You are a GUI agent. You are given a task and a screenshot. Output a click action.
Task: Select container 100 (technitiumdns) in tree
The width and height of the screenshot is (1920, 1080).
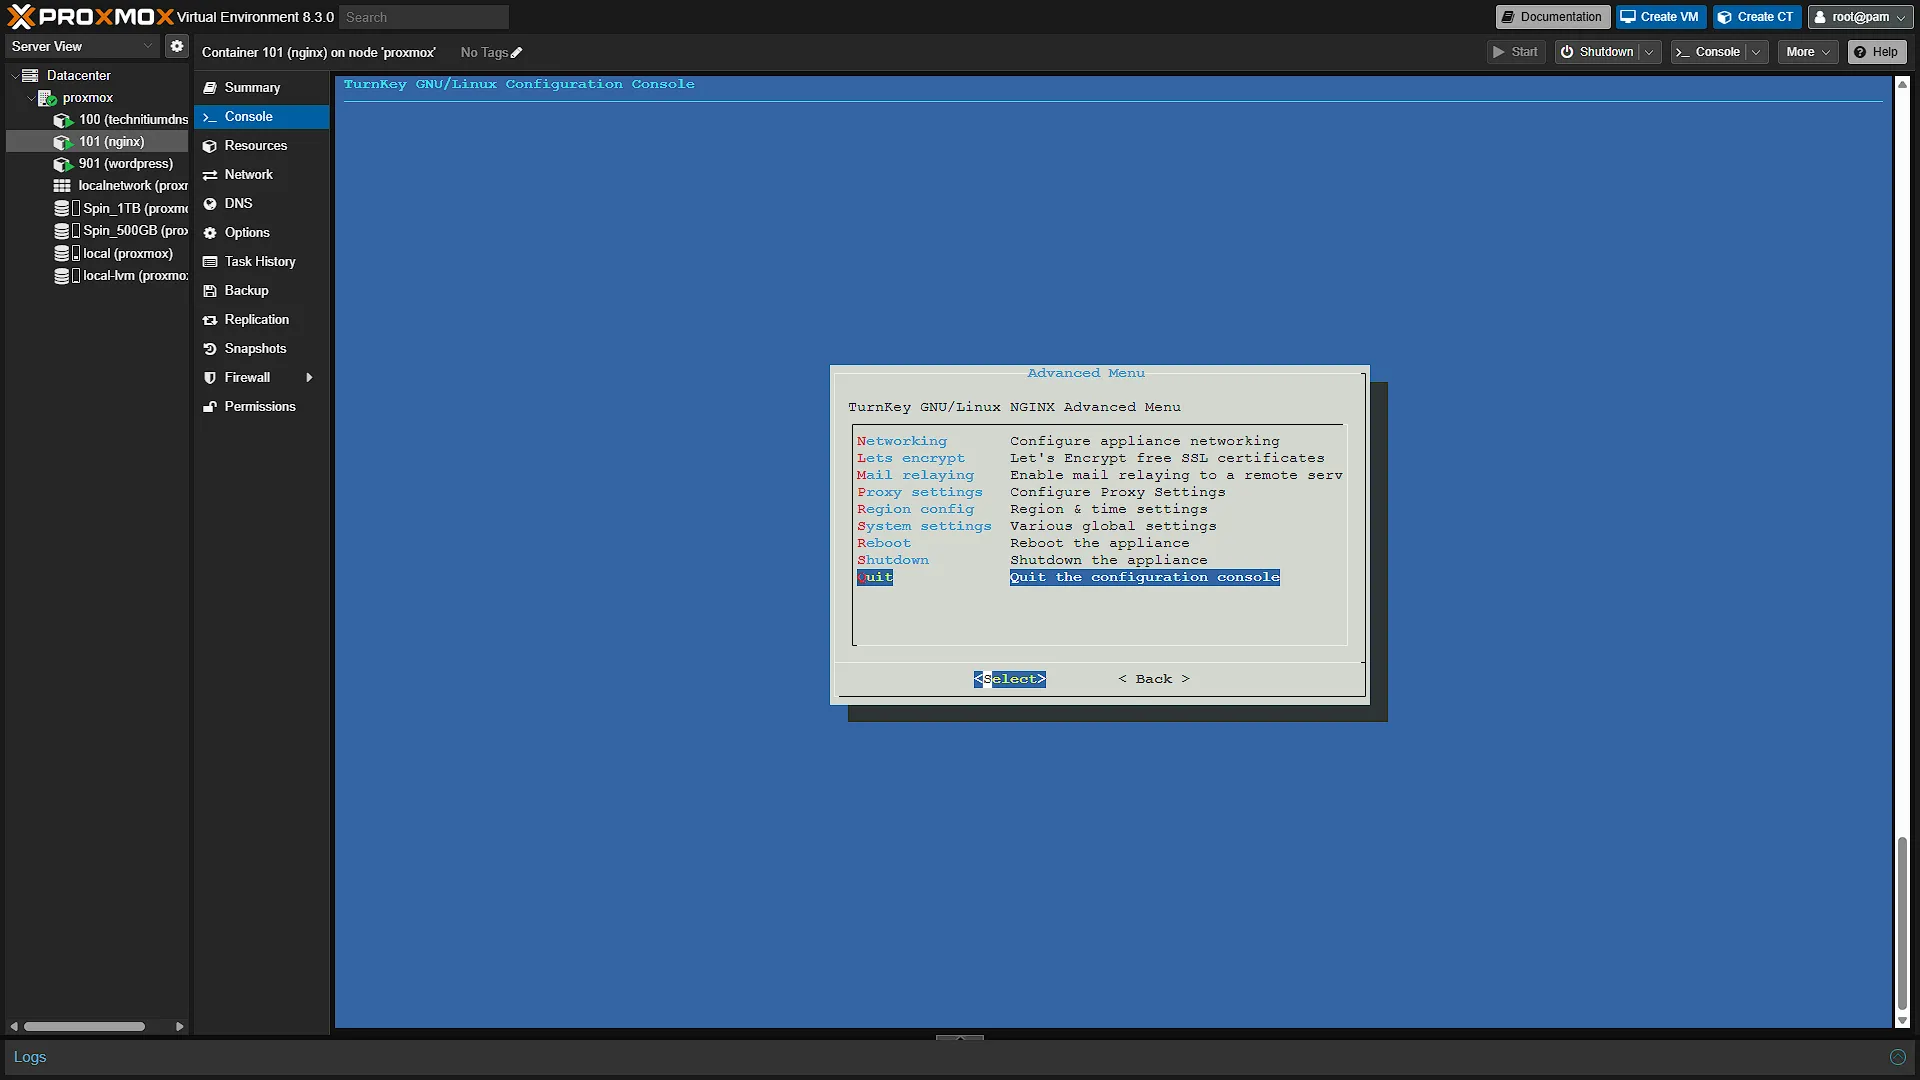tap(120, 120)
